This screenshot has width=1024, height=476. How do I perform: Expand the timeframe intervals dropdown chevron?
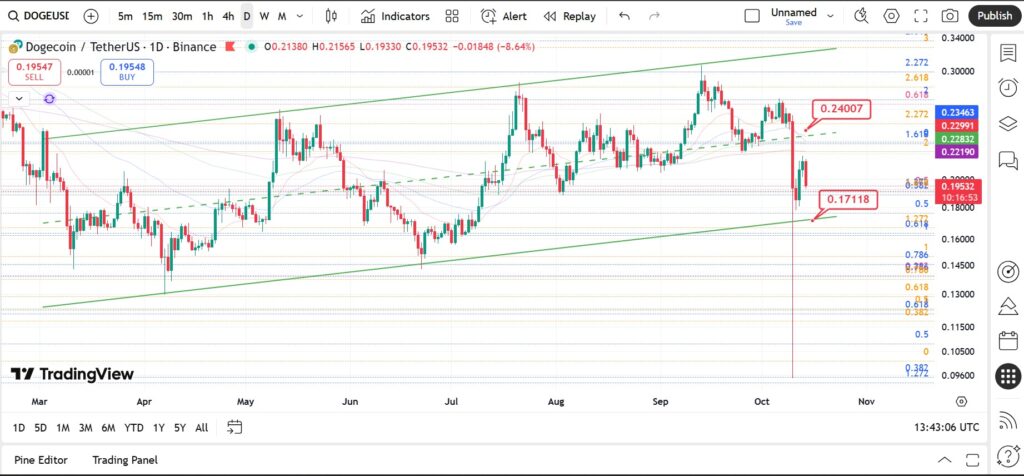(x=300, y=16)
